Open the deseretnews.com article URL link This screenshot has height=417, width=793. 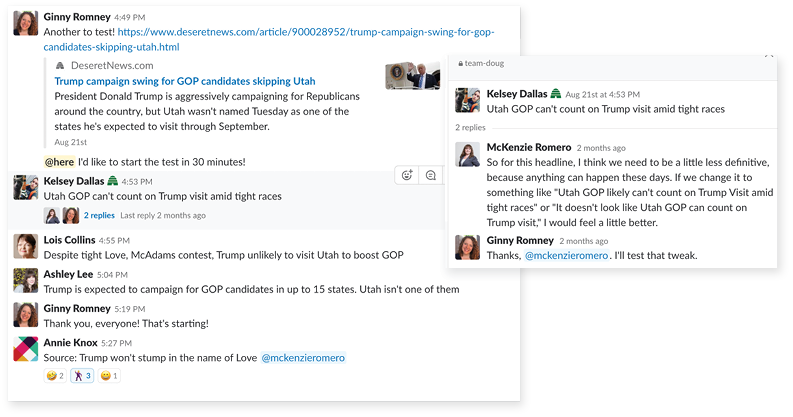click(x=269, y=39)
